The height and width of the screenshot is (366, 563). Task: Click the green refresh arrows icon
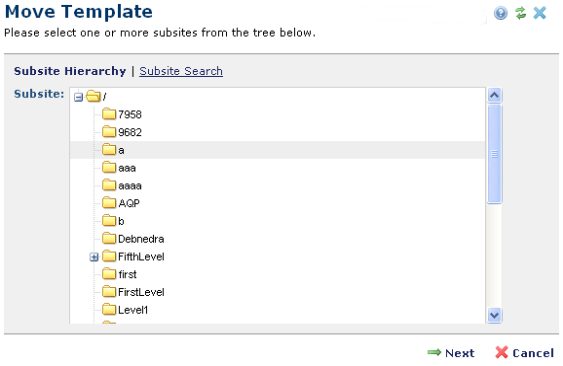520,13
